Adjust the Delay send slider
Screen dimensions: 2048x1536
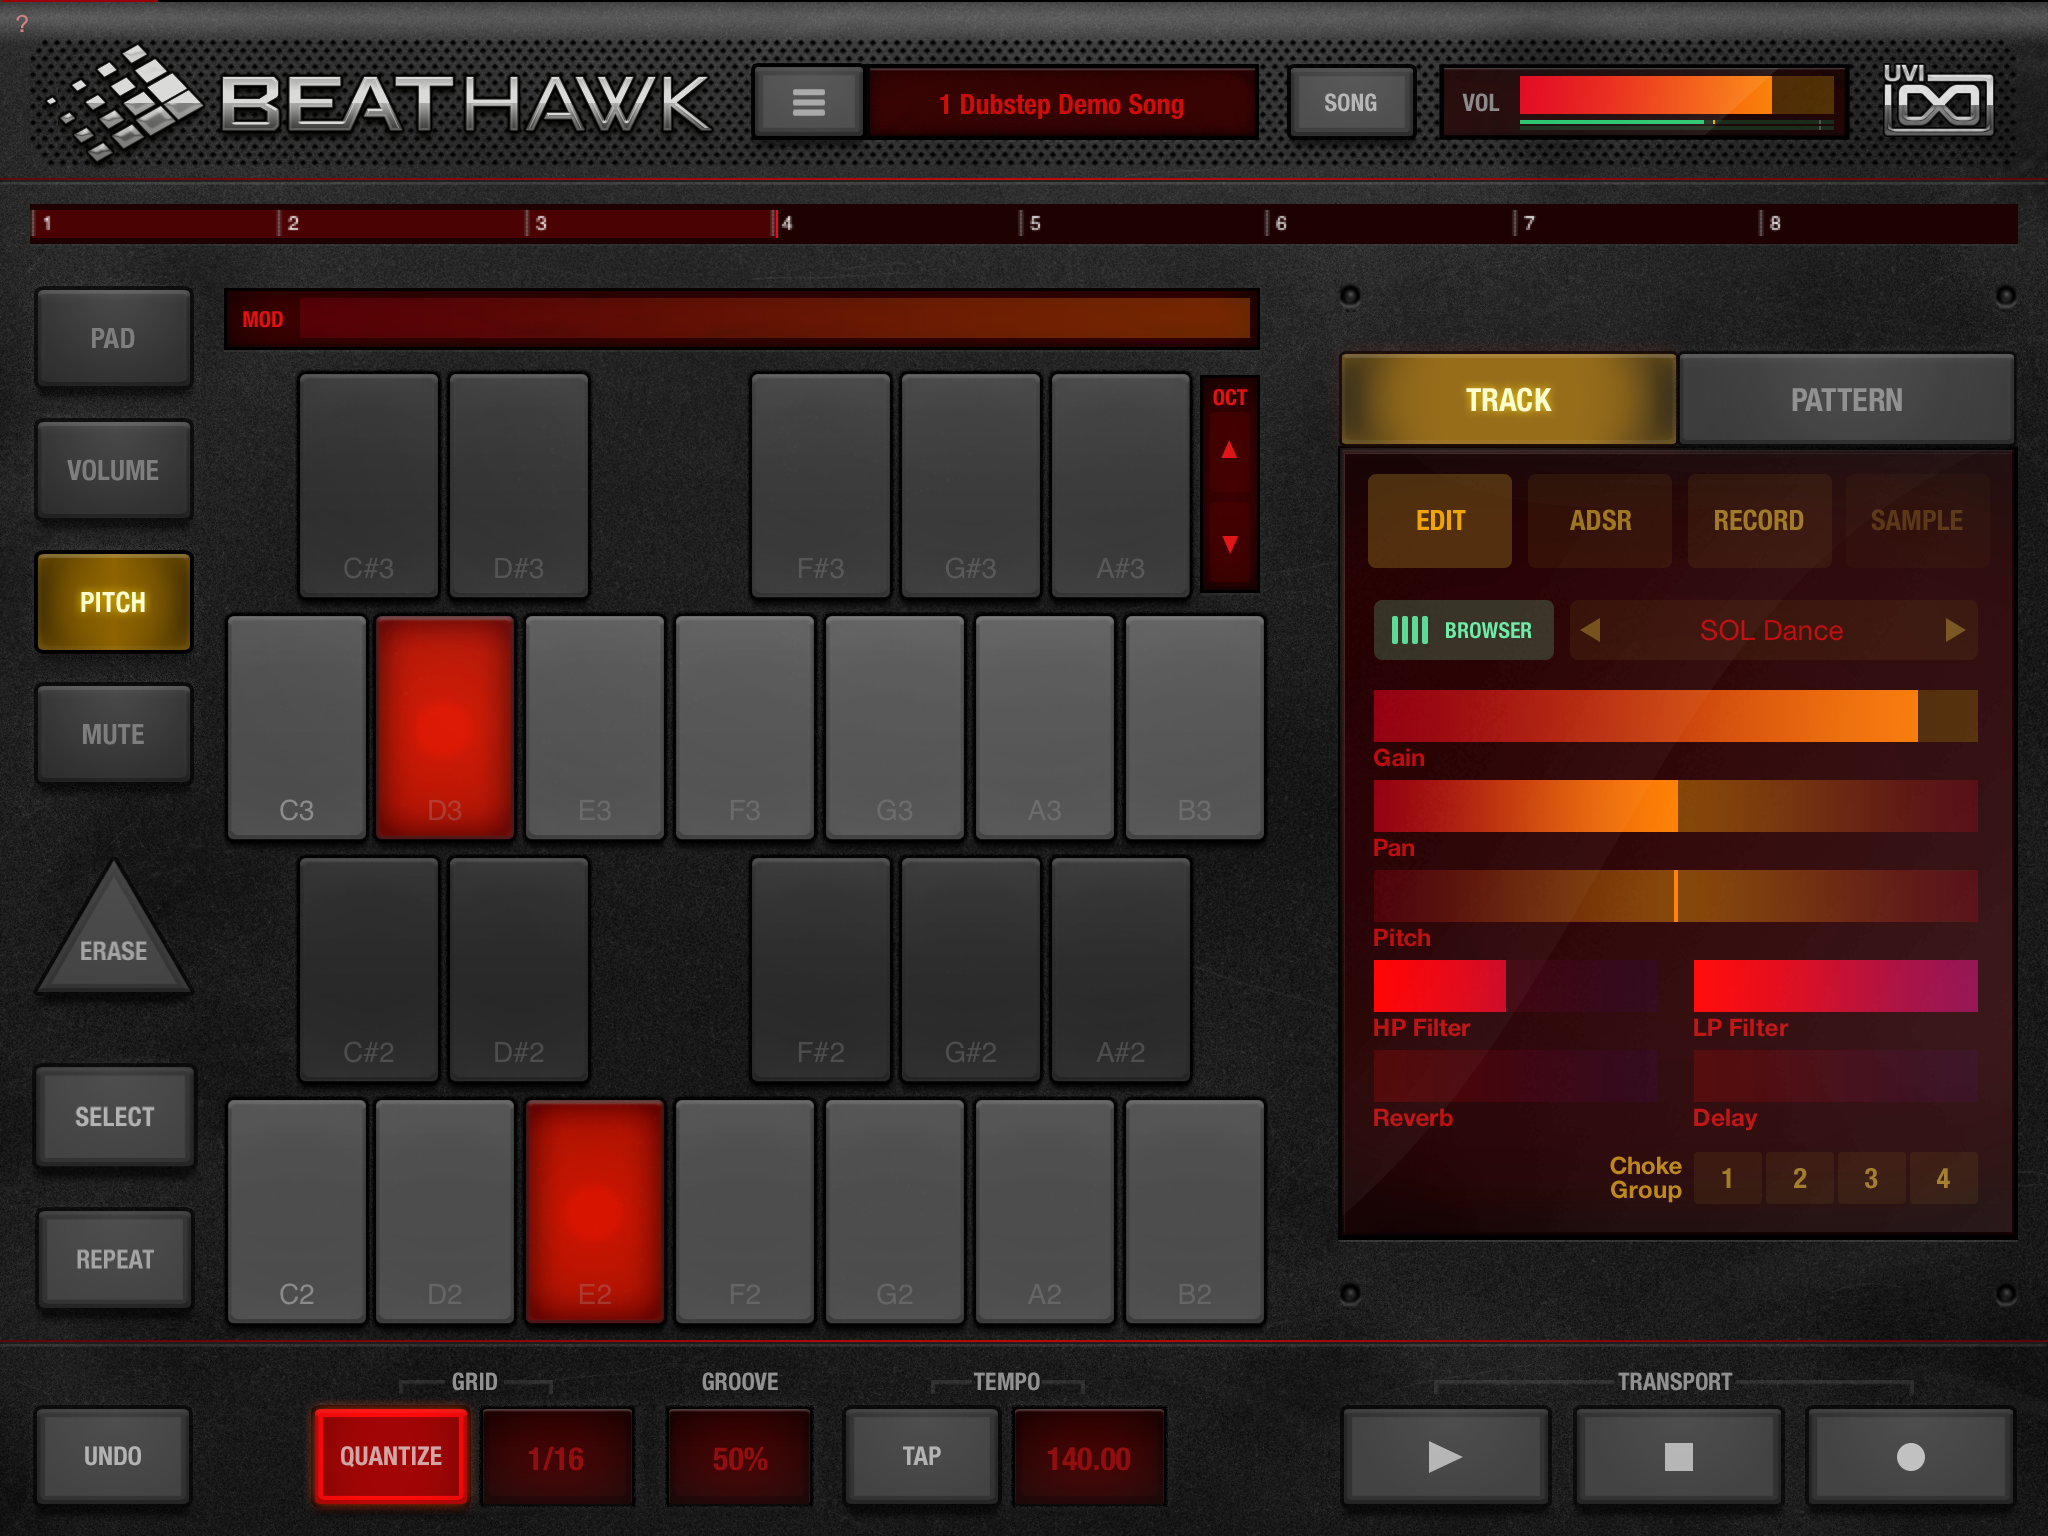(x=1836, y=1076)
